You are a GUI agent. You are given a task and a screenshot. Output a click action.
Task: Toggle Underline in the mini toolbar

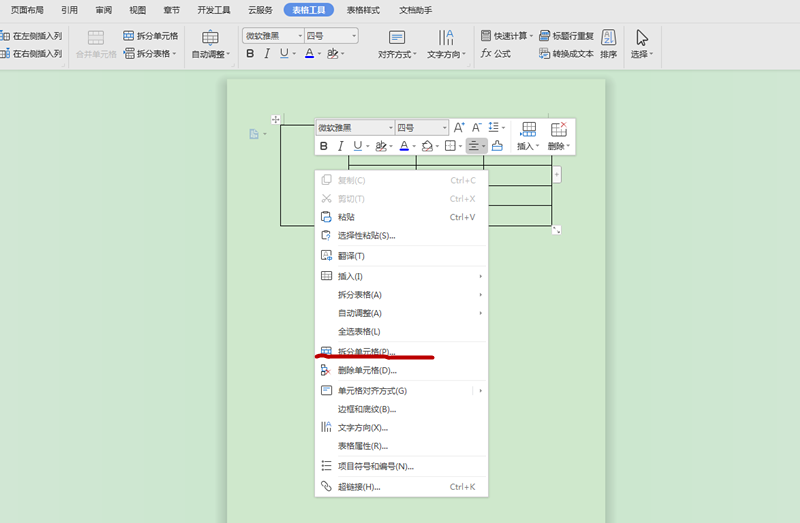click(358, 146)
